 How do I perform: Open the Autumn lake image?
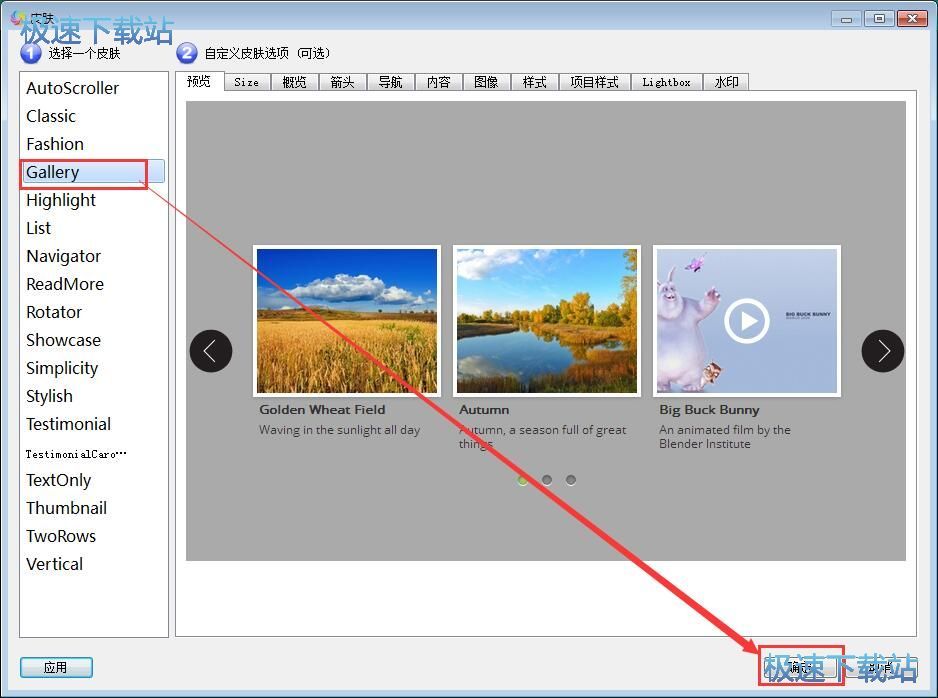547,321
